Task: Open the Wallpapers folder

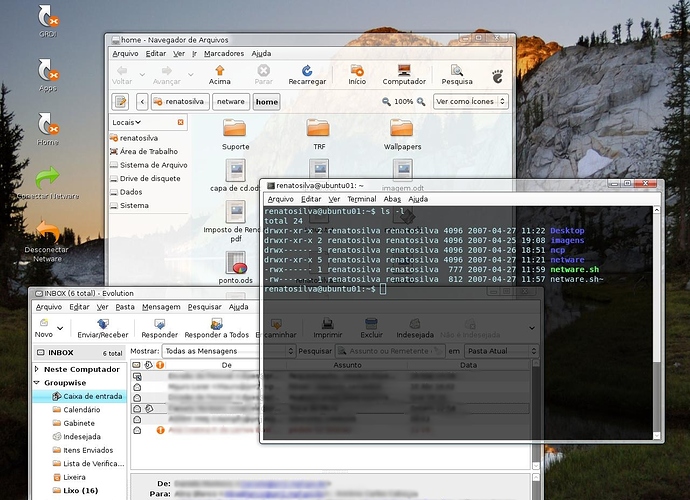Action: coord(402,135)
